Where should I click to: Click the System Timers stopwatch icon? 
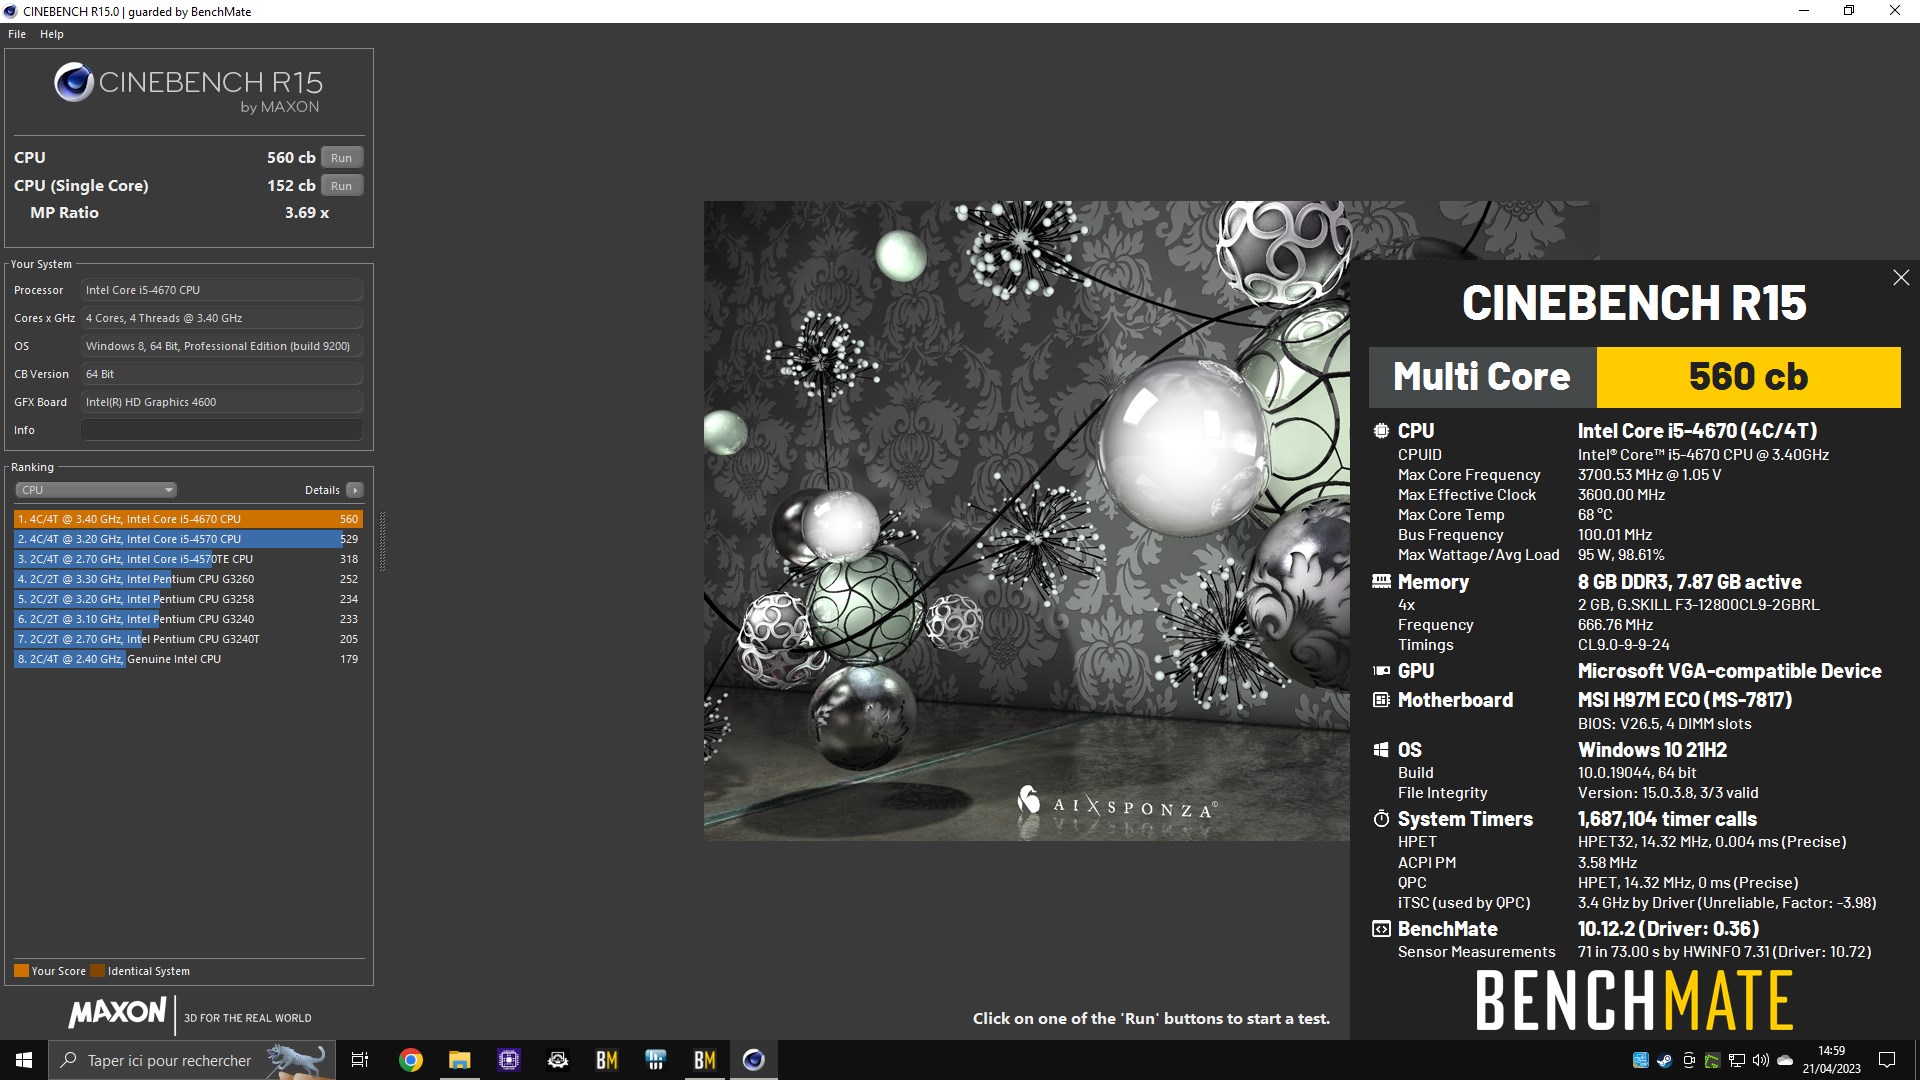1381,819
